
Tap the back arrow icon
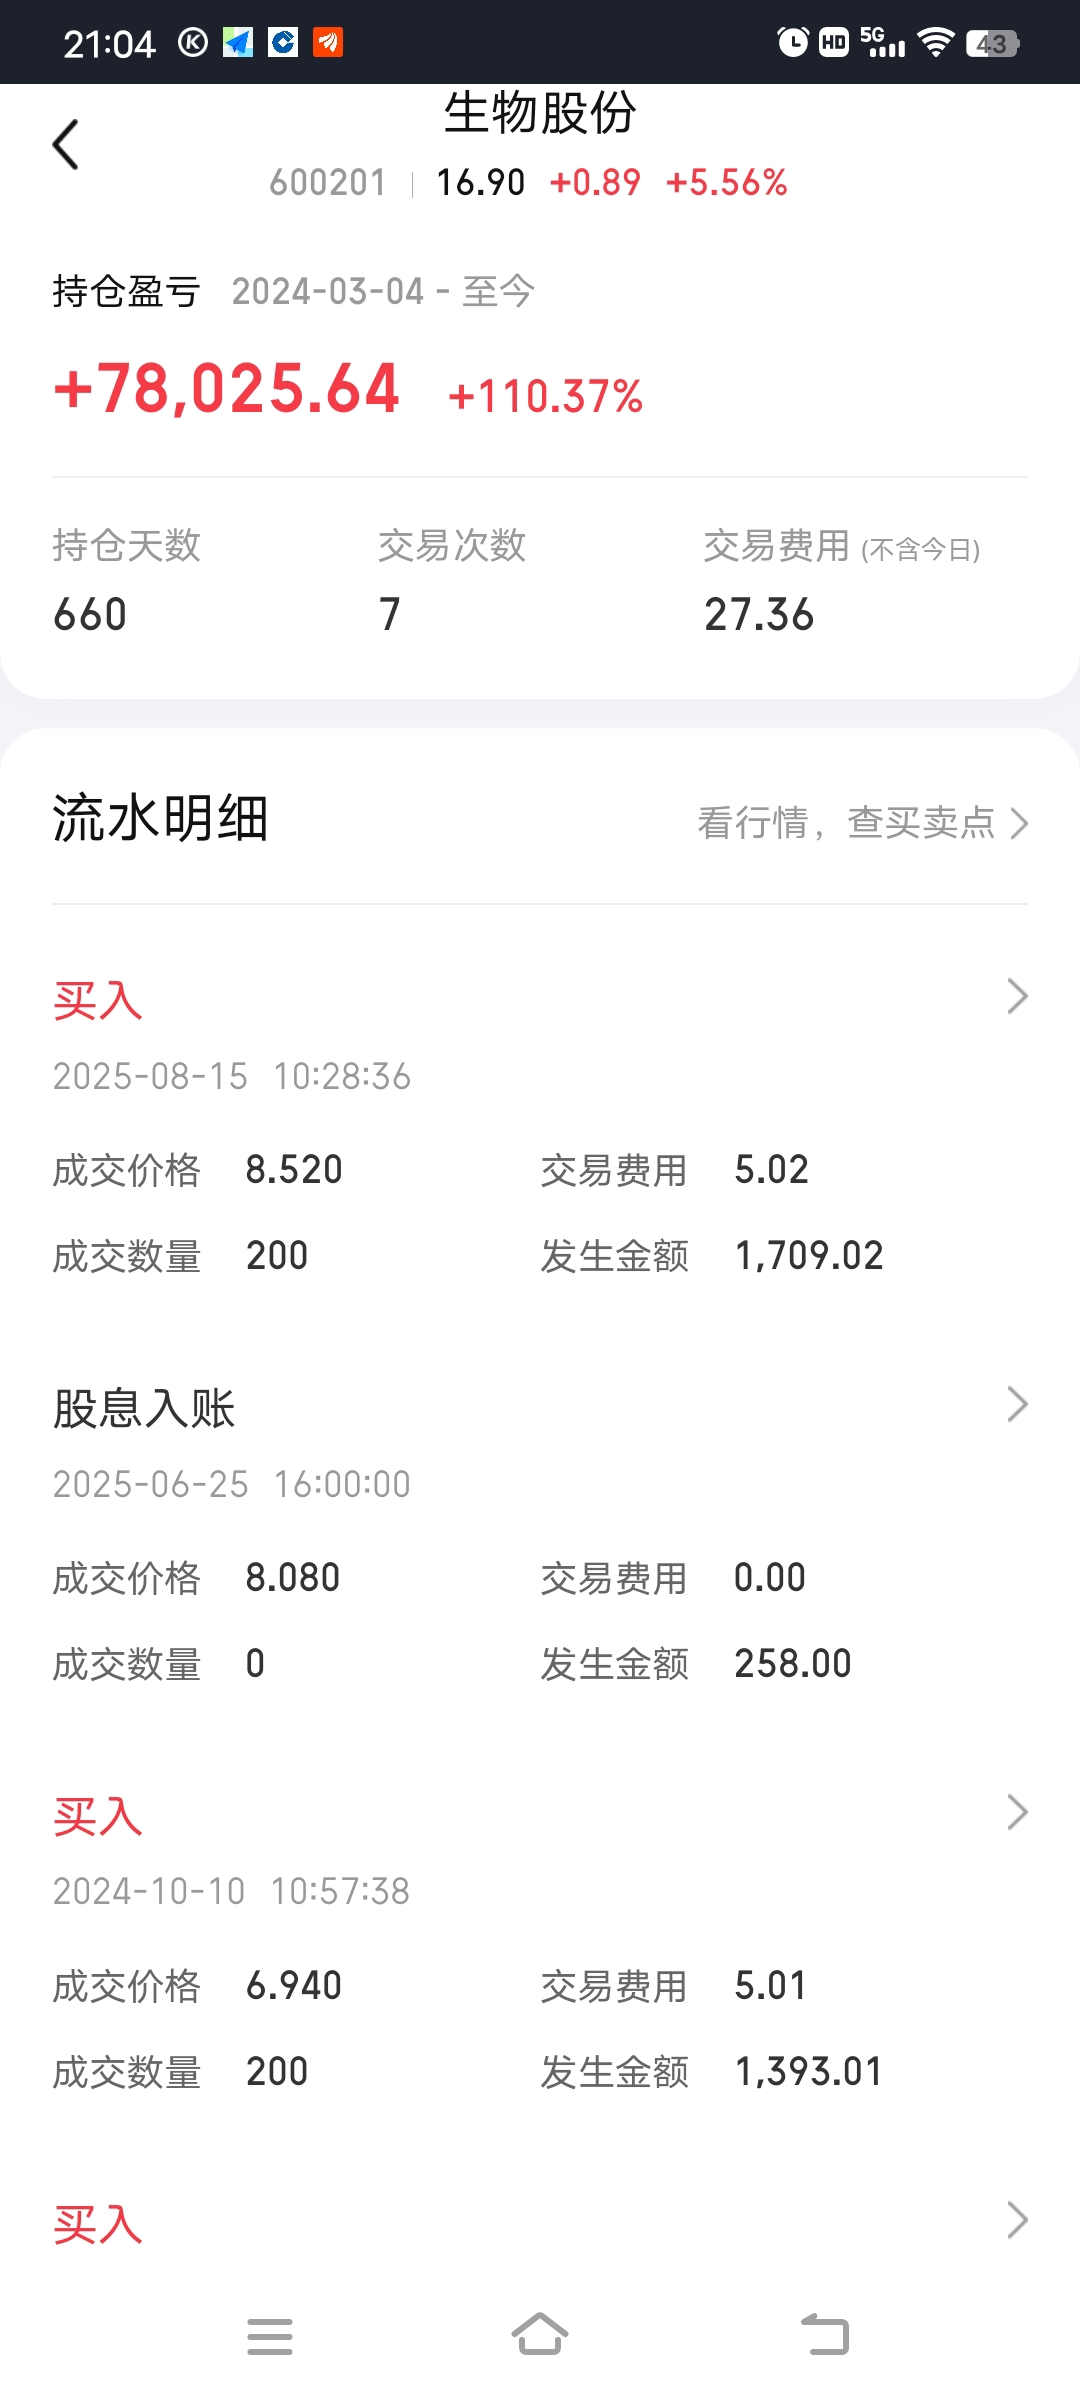[66, 145]
